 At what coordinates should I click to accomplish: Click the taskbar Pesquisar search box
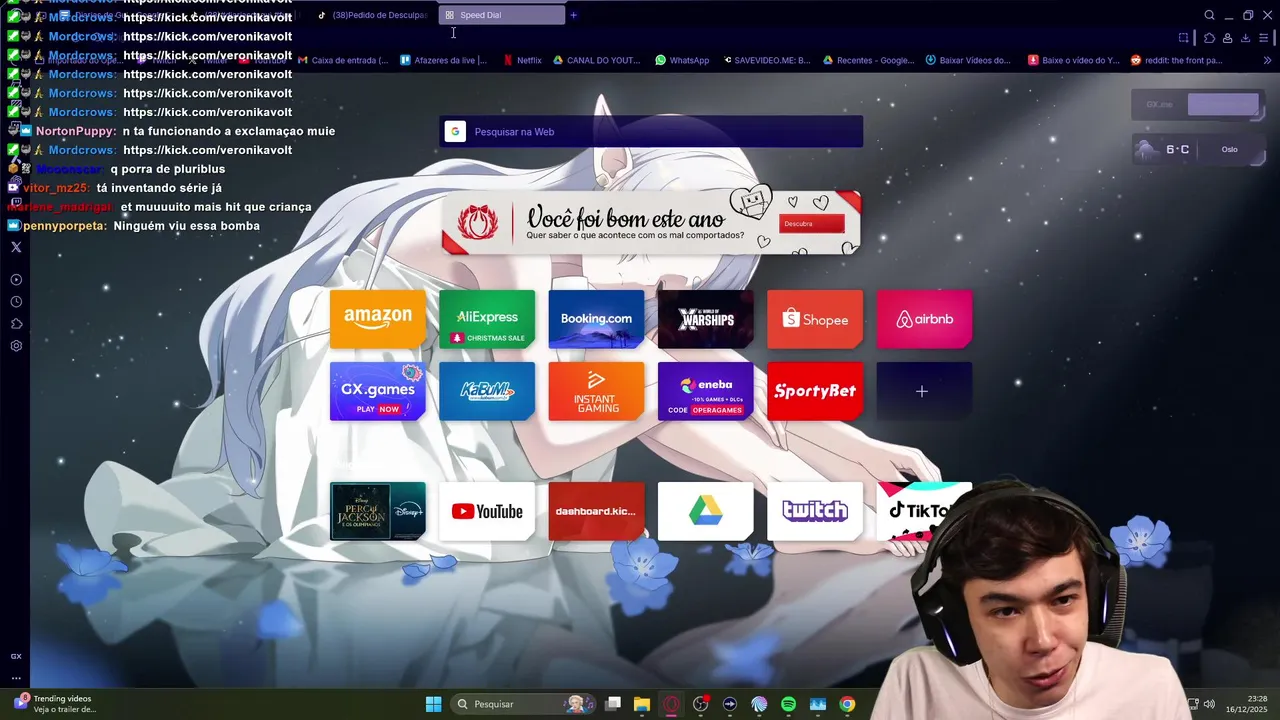point(521,704)
